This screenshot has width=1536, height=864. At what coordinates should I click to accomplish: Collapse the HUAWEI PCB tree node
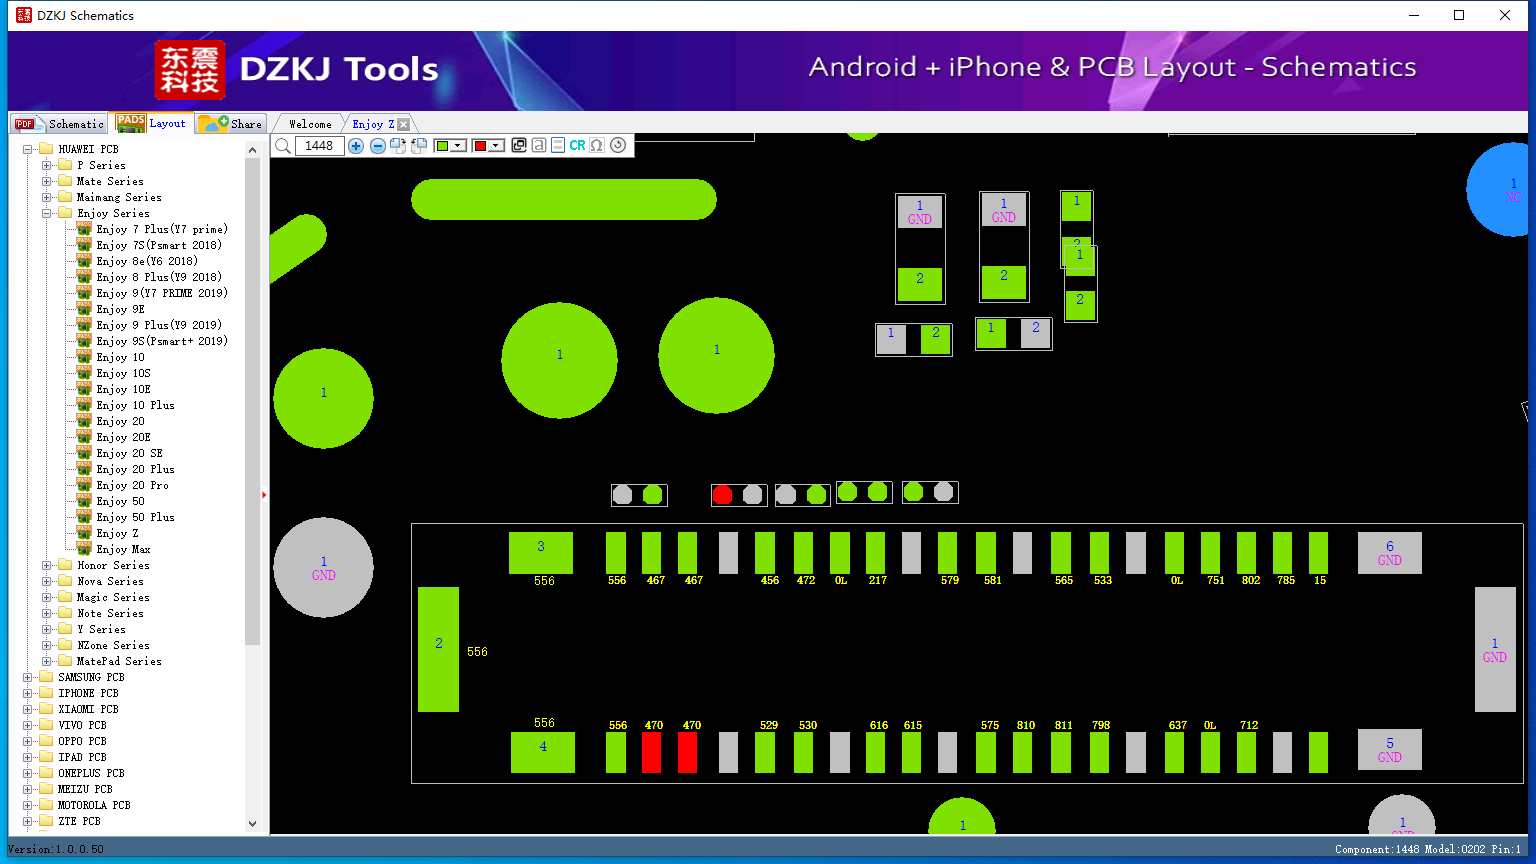(x=28, y=149)
